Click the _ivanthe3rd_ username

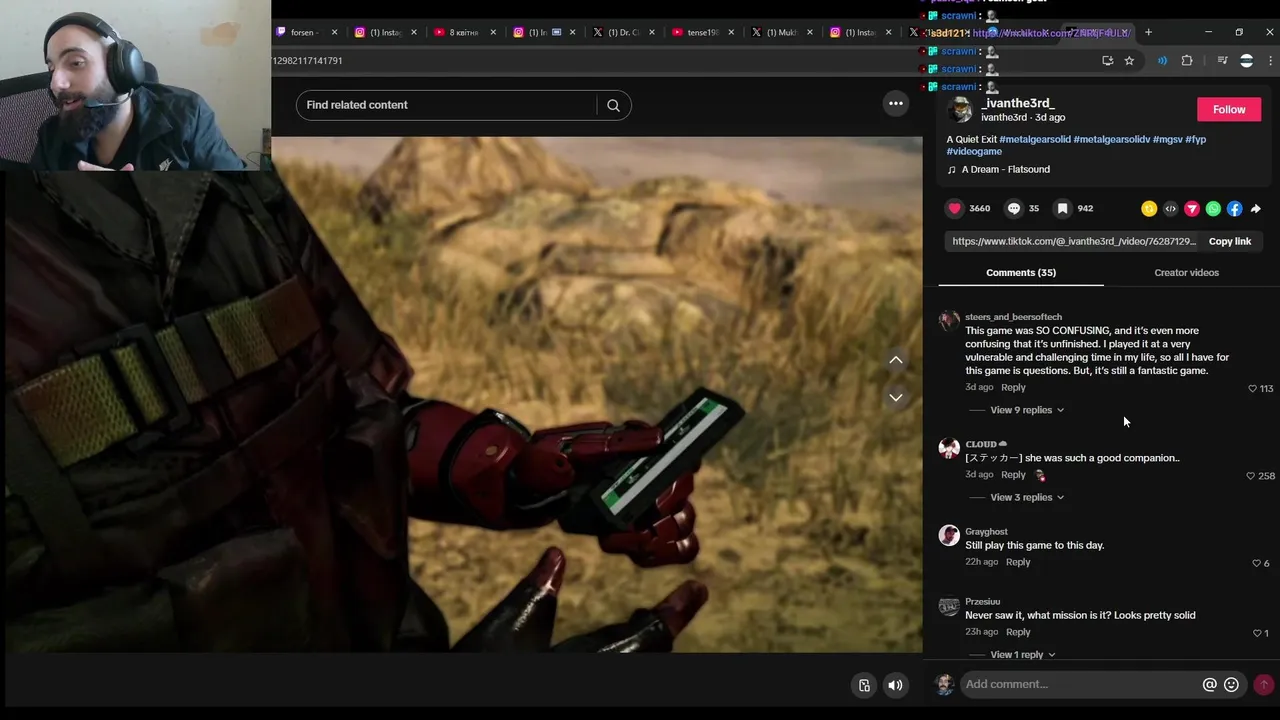click(1018, 103)
